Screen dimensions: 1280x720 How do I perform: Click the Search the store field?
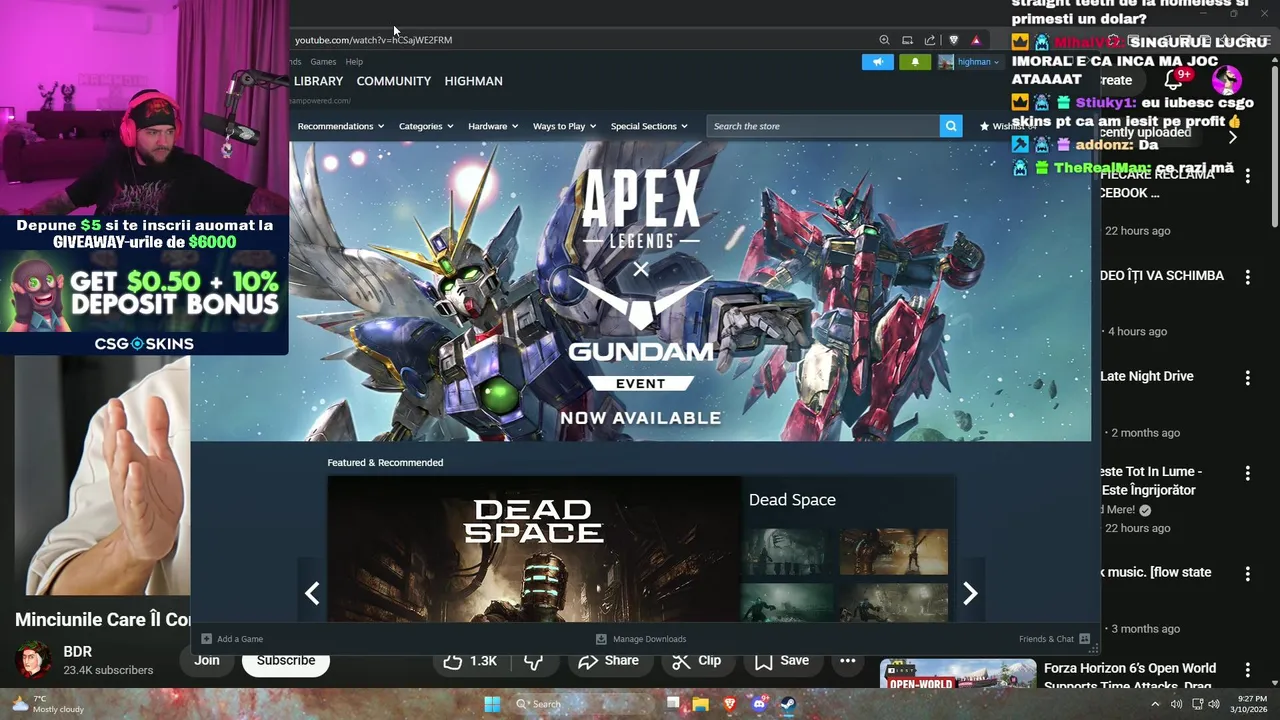click(x=823, y=126)
